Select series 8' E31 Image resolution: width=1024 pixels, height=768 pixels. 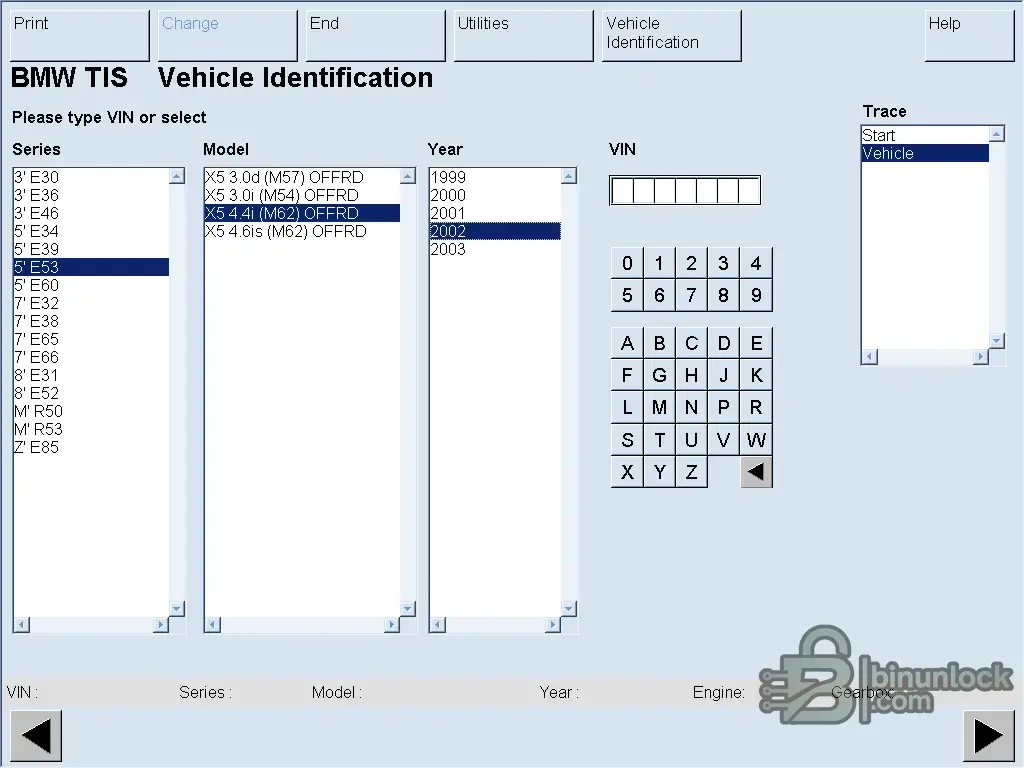[91, 375]
